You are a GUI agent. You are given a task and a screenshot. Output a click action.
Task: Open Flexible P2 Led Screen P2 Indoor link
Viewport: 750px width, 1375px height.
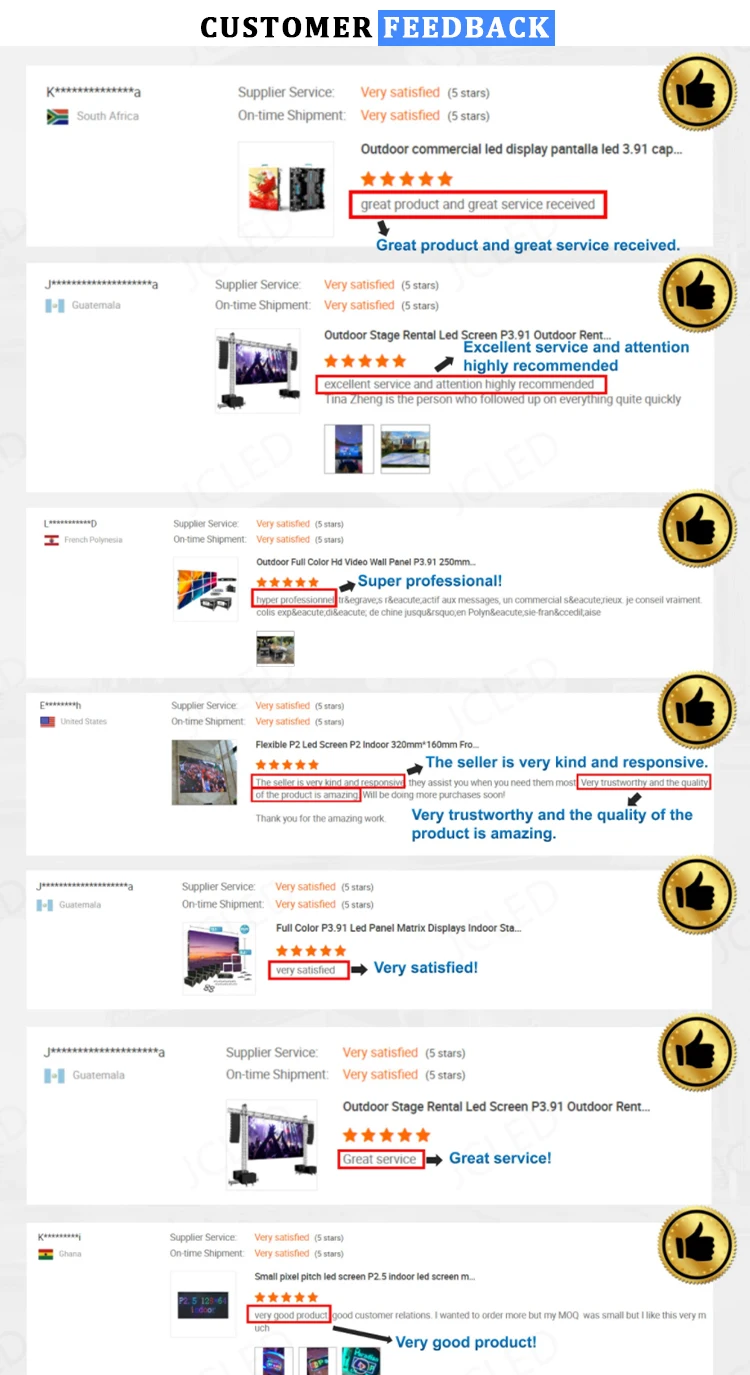tap(367, 744)
